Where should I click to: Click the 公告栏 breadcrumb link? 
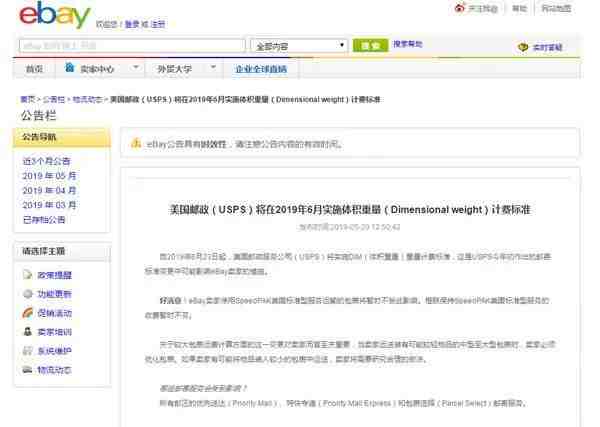point(54,99)
